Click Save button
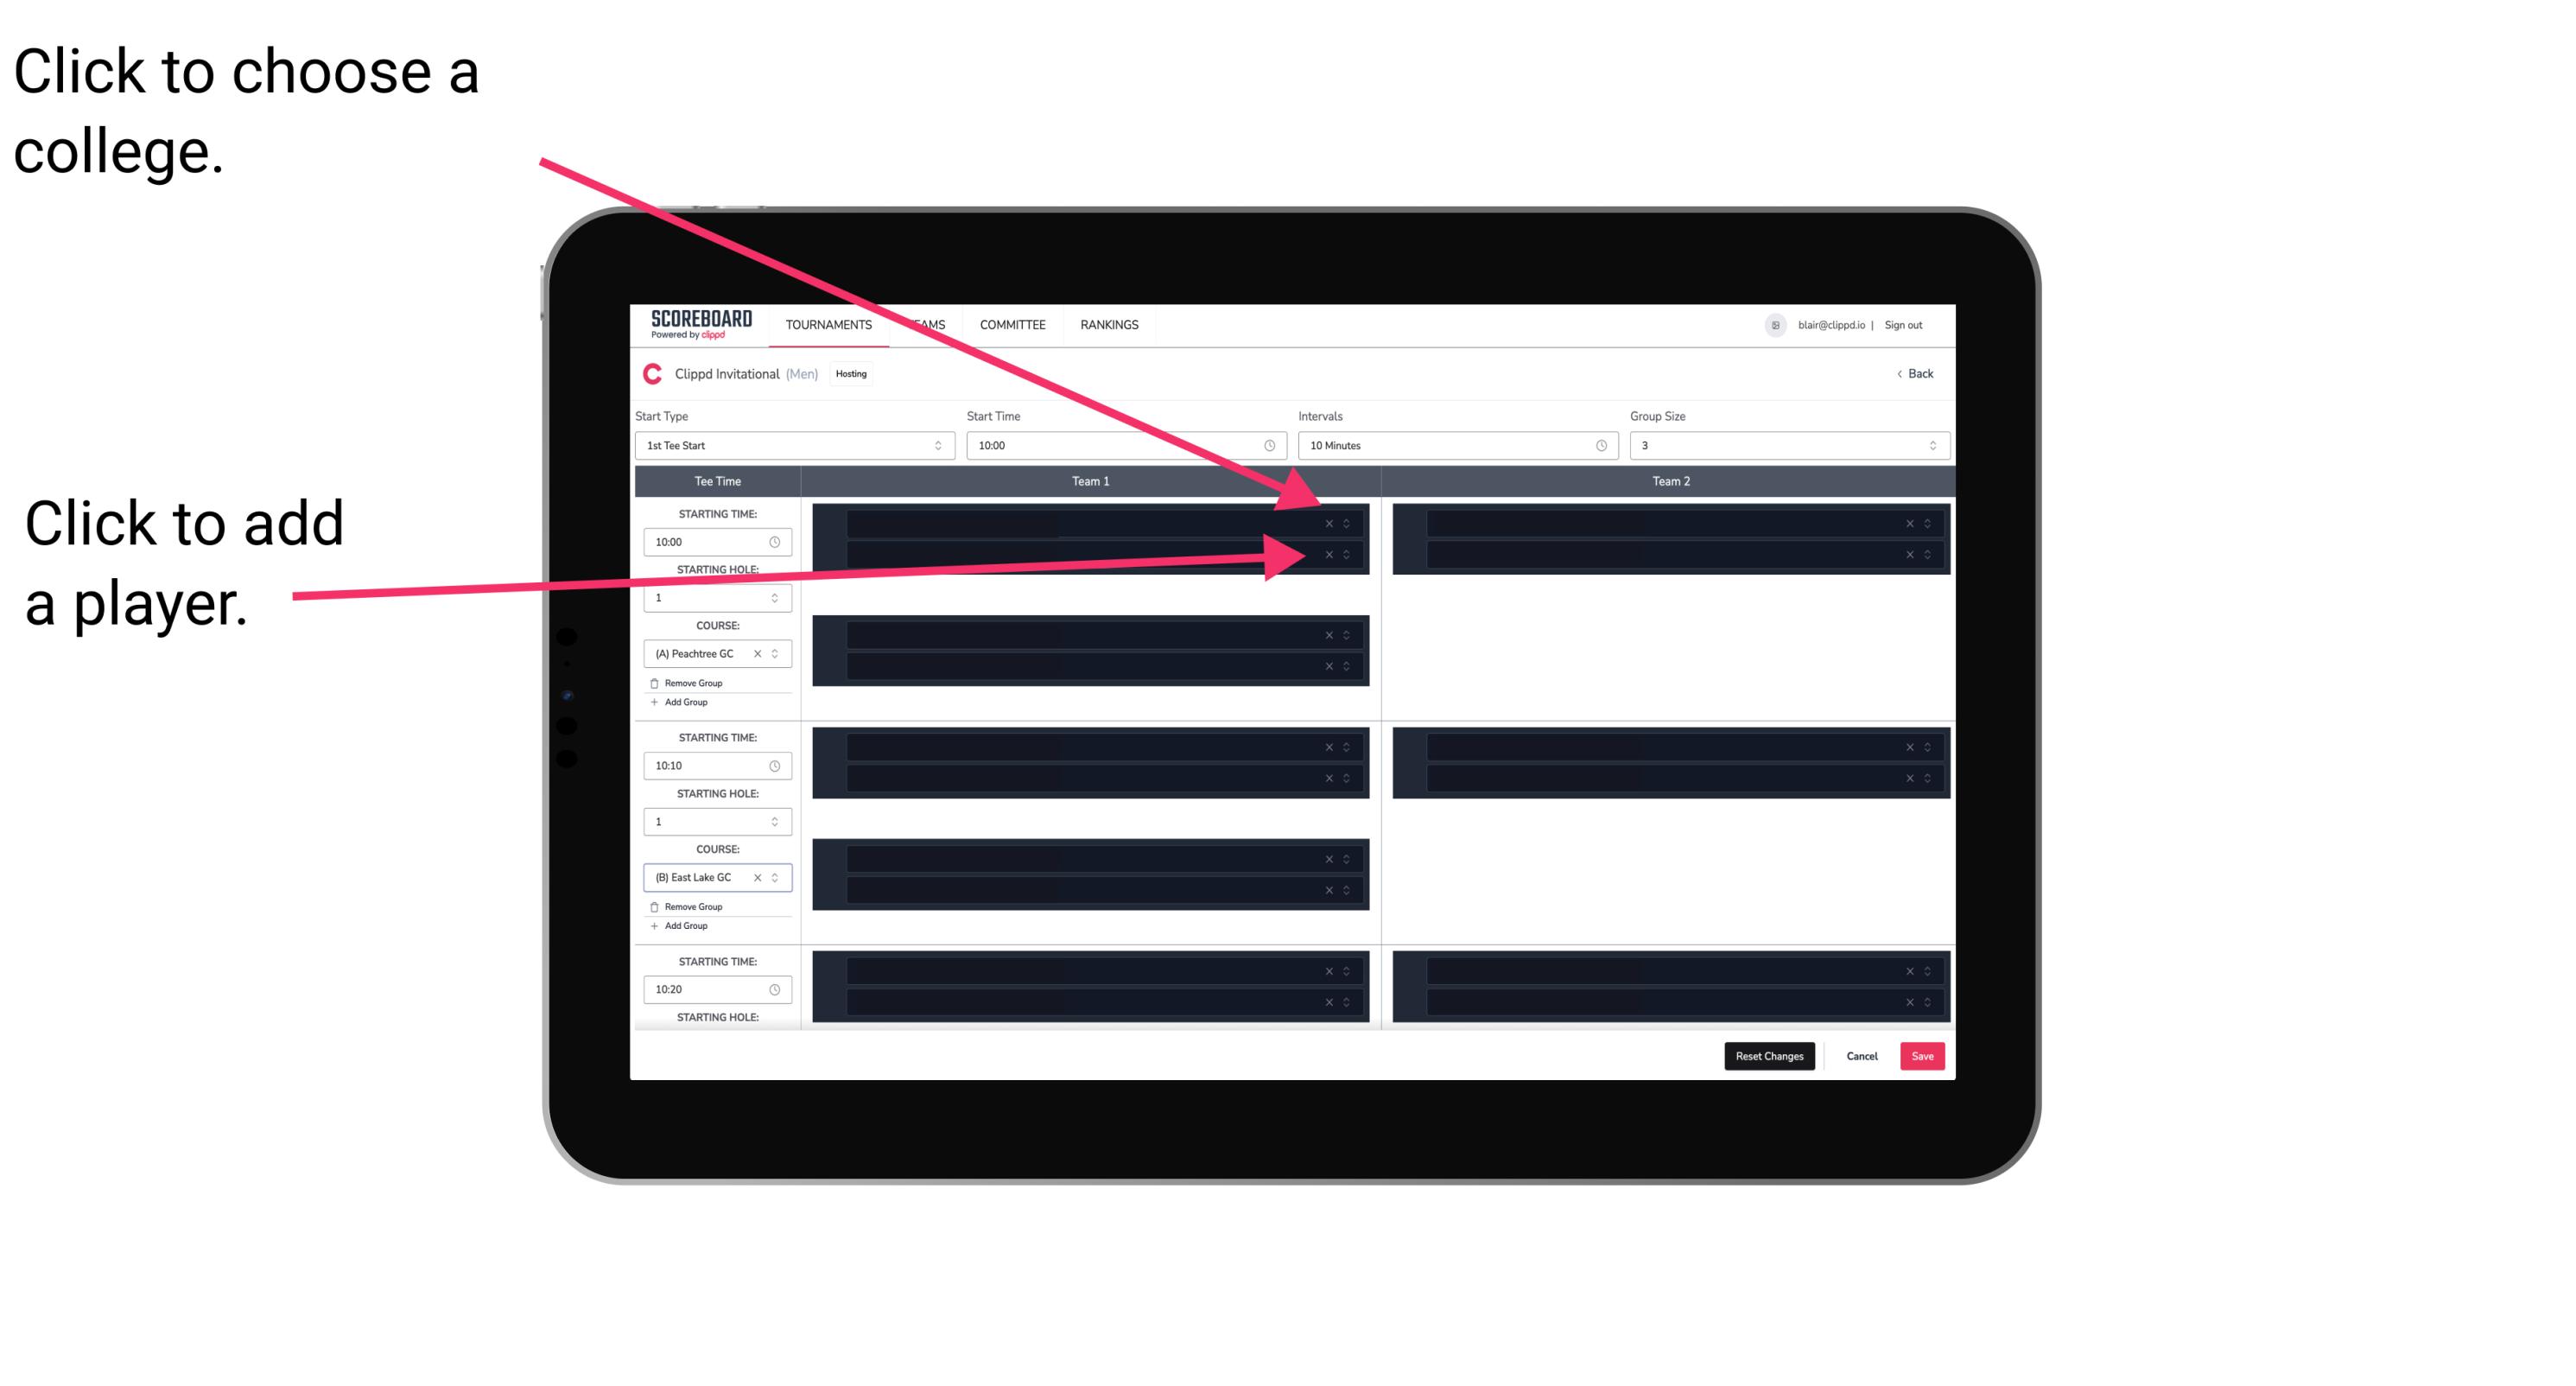 (x=1923, y=1055)
